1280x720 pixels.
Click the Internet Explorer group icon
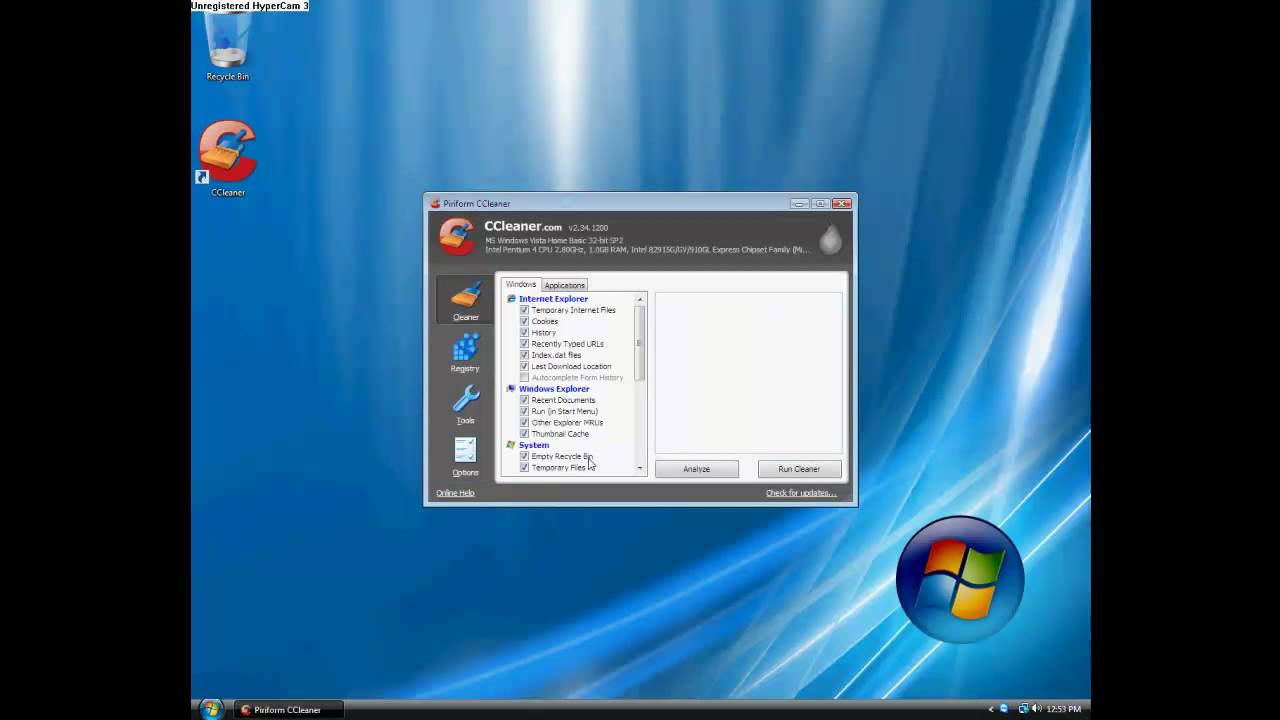[511, 299]
